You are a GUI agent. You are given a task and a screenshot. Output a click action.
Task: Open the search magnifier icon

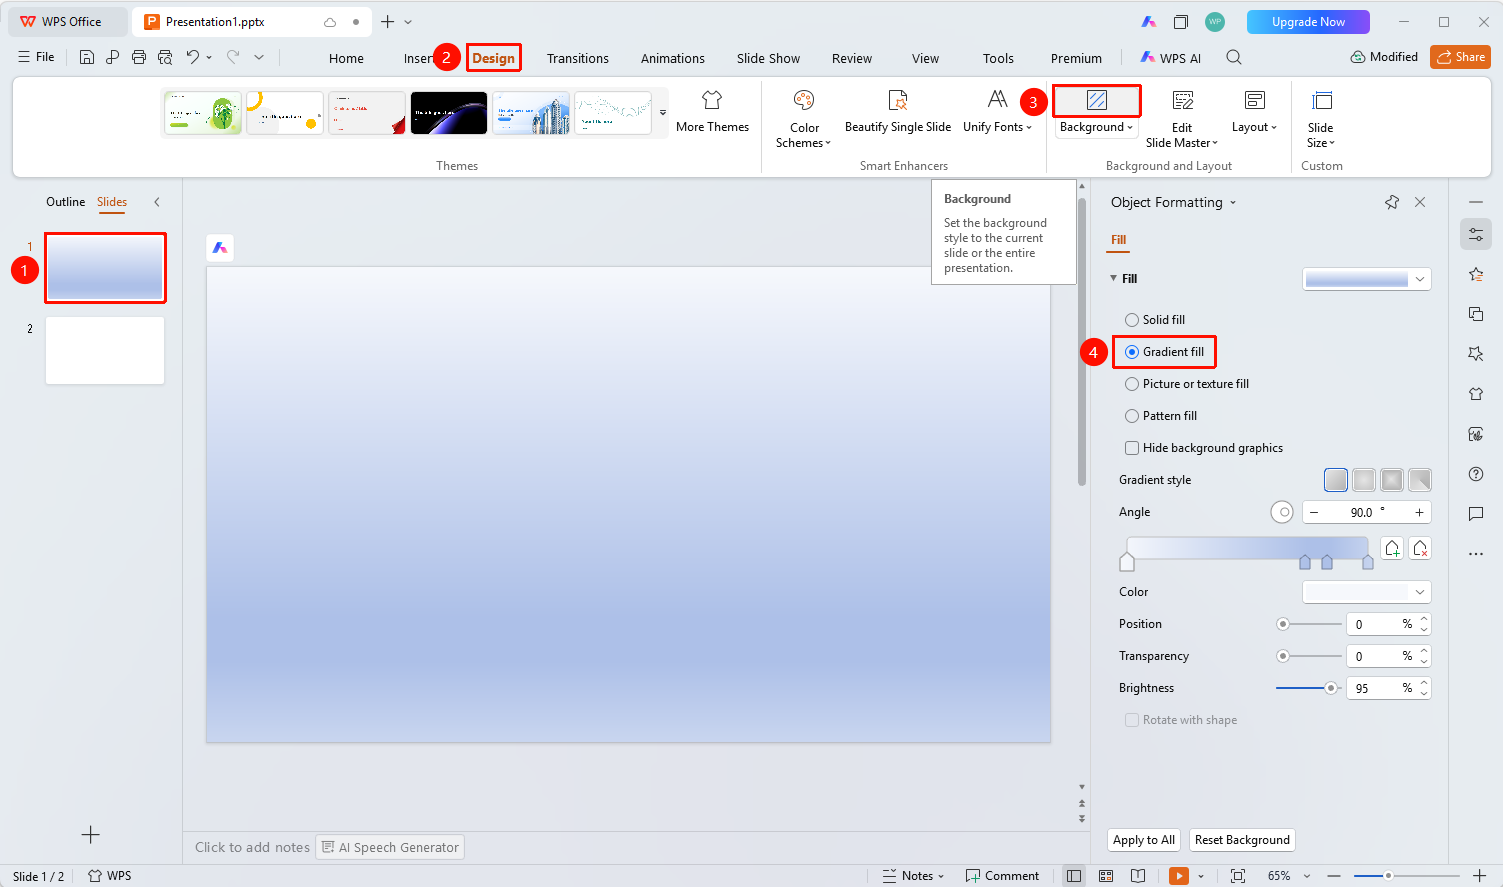click(1234, 57)
